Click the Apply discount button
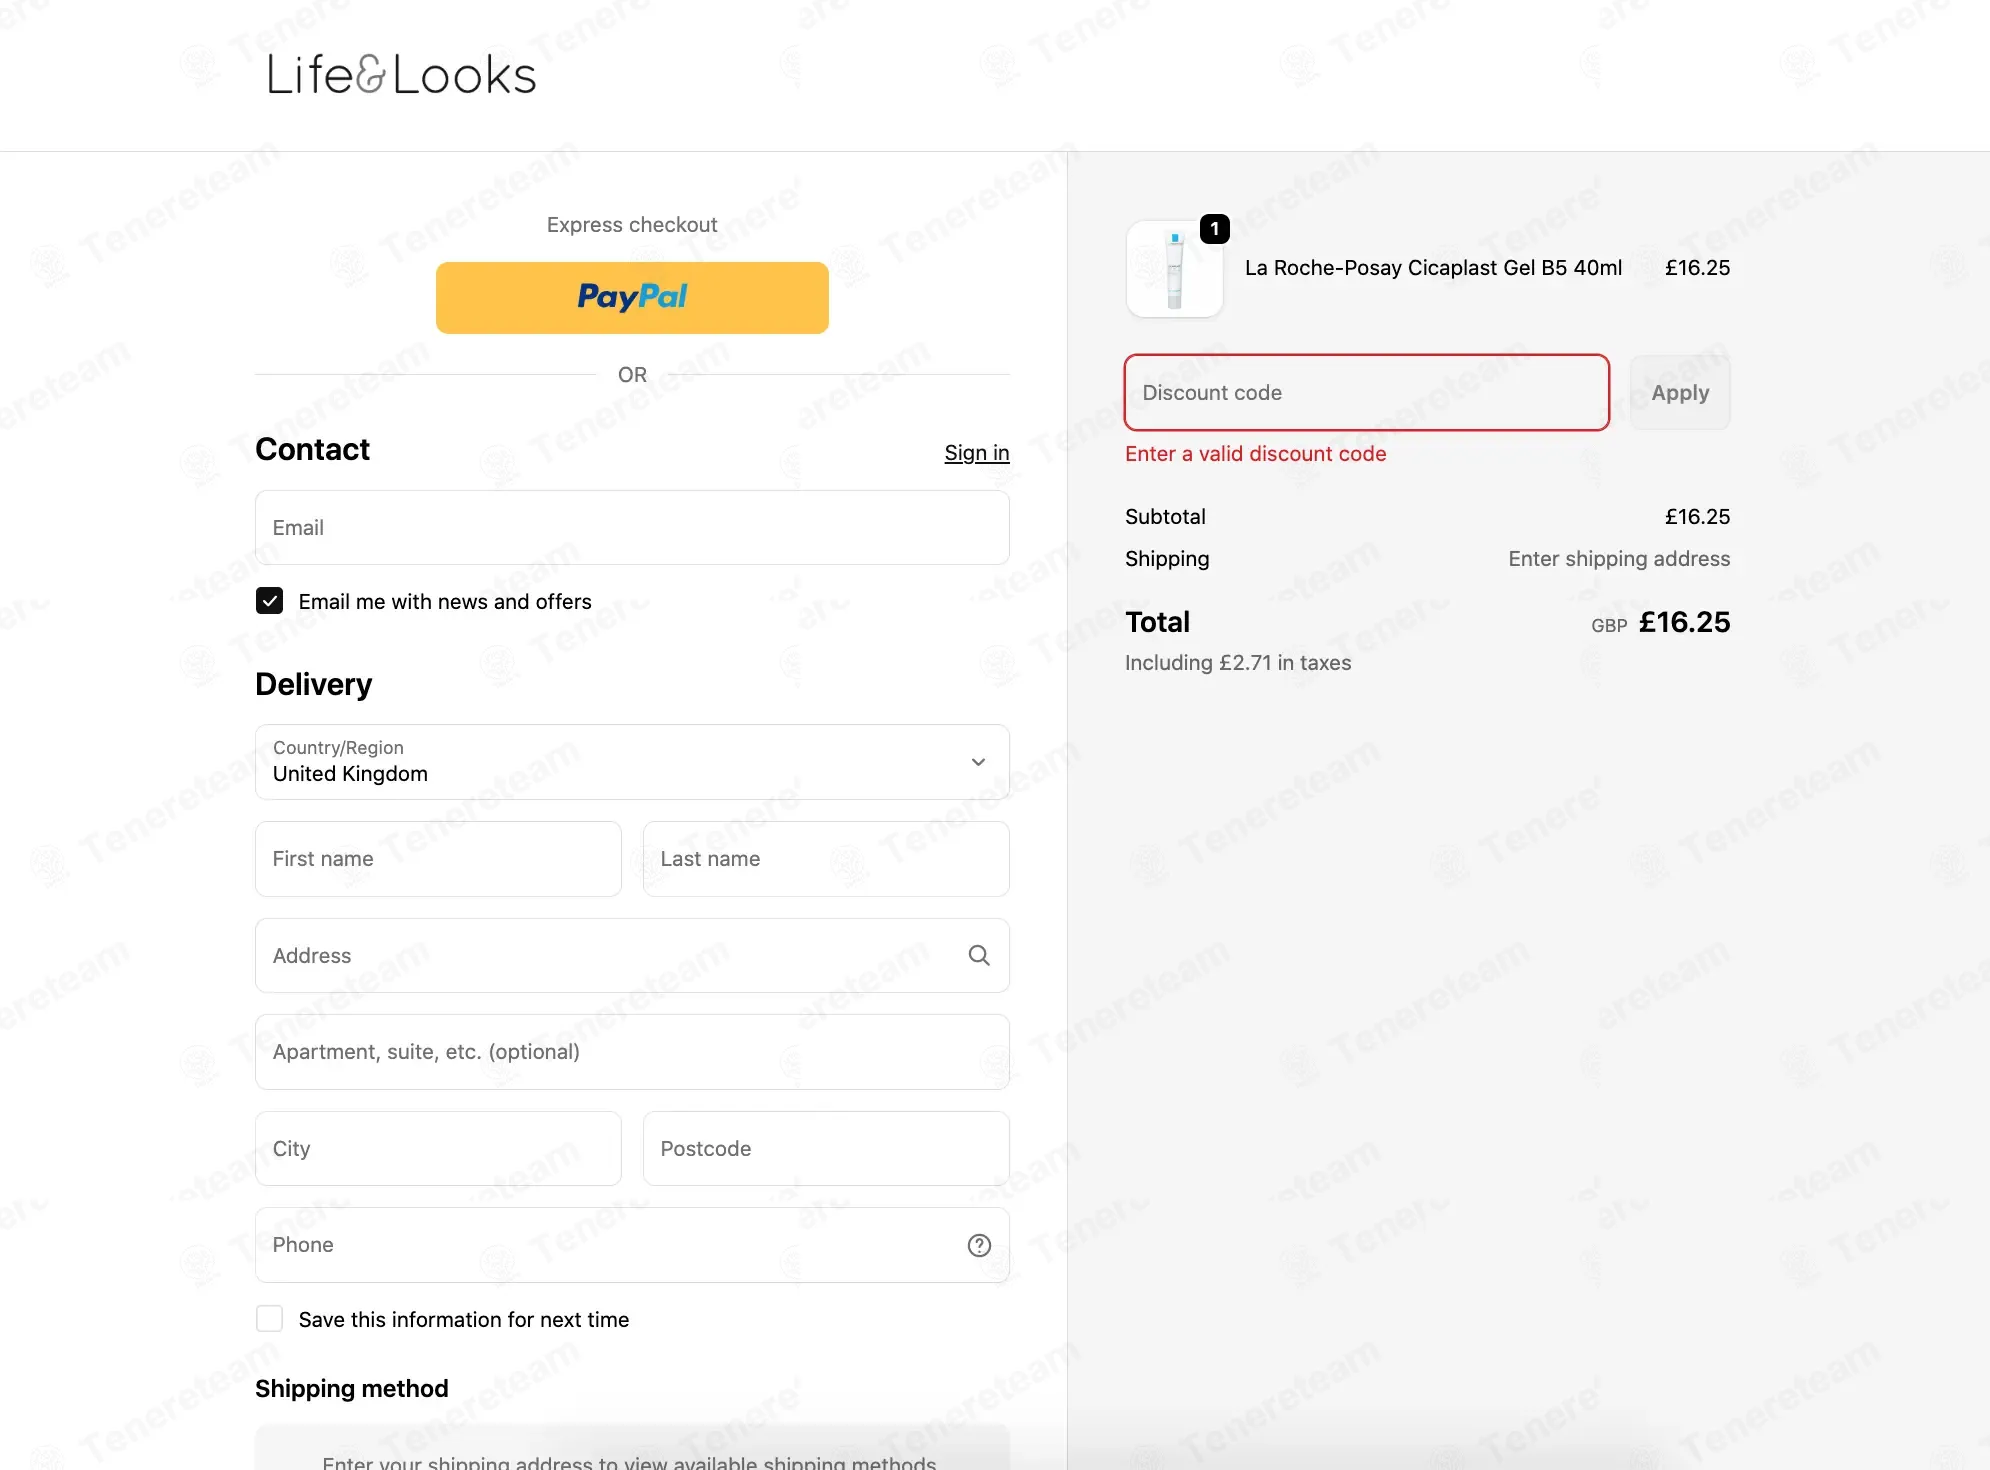Viewport: 1990px width, 1470px height. (1680, 393)
